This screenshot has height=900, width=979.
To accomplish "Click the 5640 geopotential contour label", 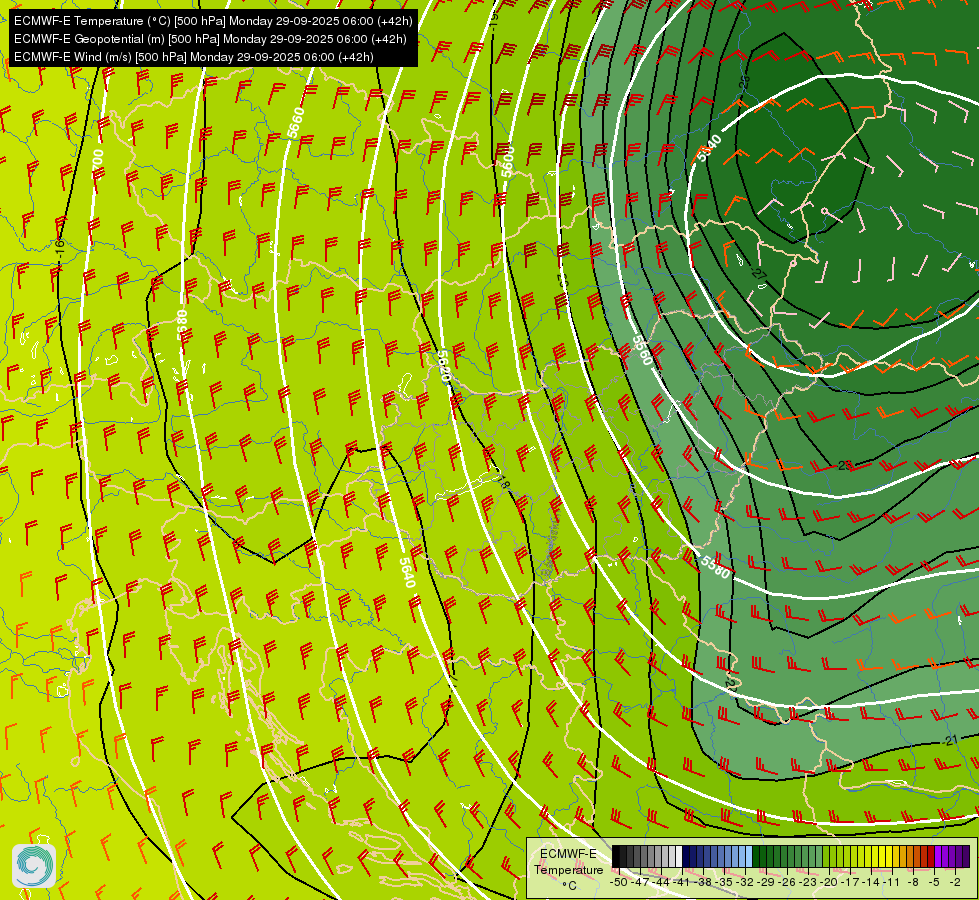I will coord(407,573).
